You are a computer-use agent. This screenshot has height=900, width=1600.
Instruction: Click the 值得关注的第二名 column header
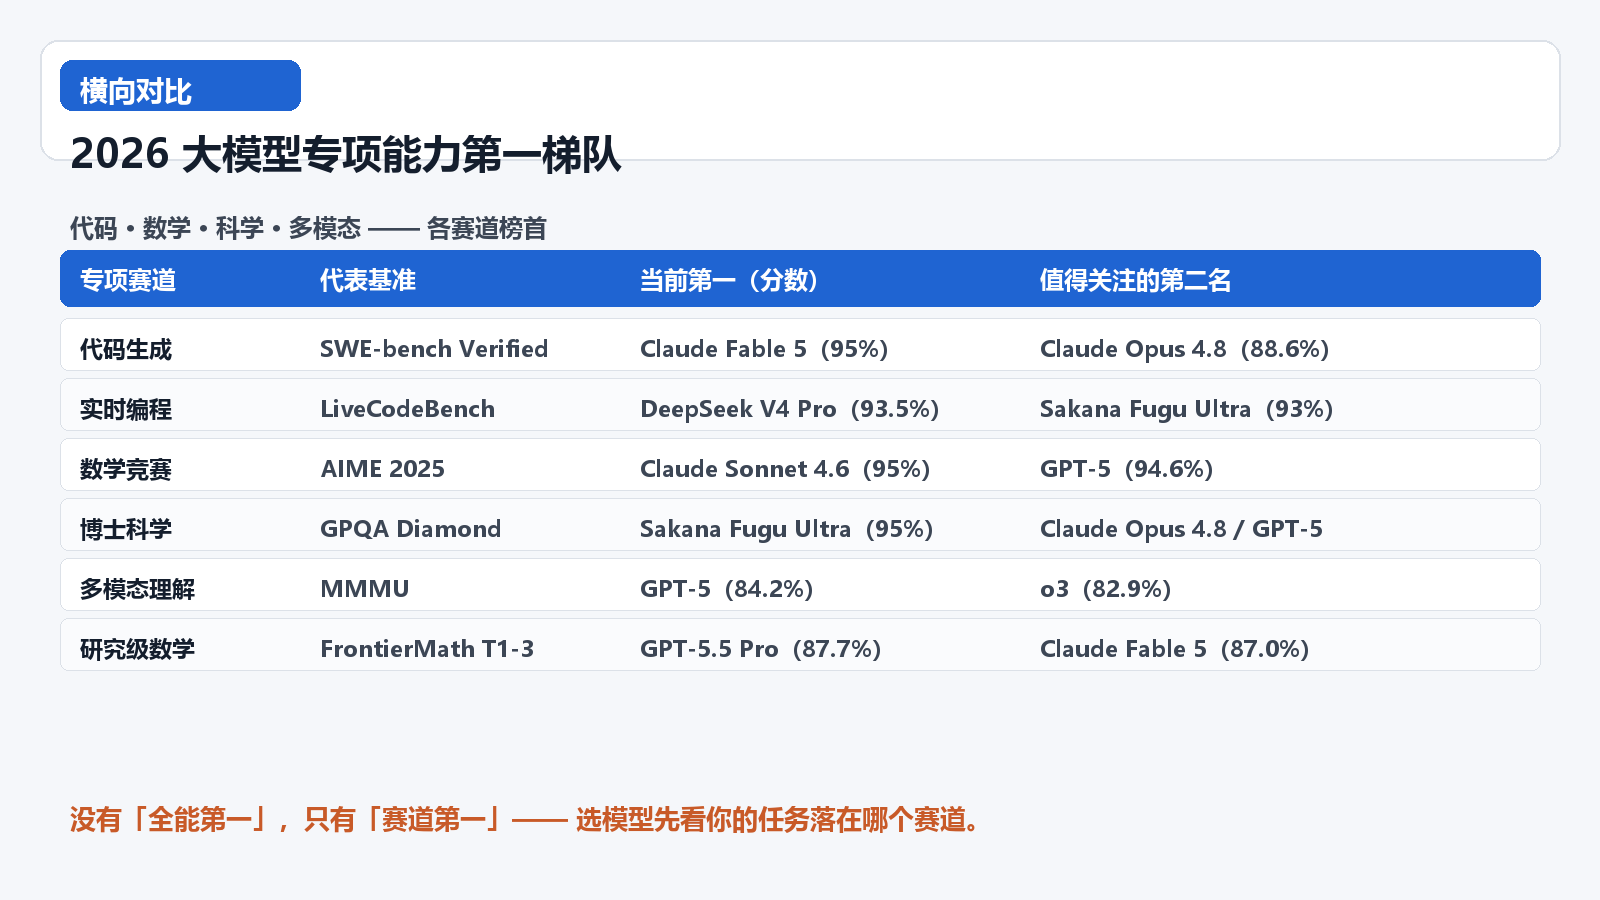1136,280
